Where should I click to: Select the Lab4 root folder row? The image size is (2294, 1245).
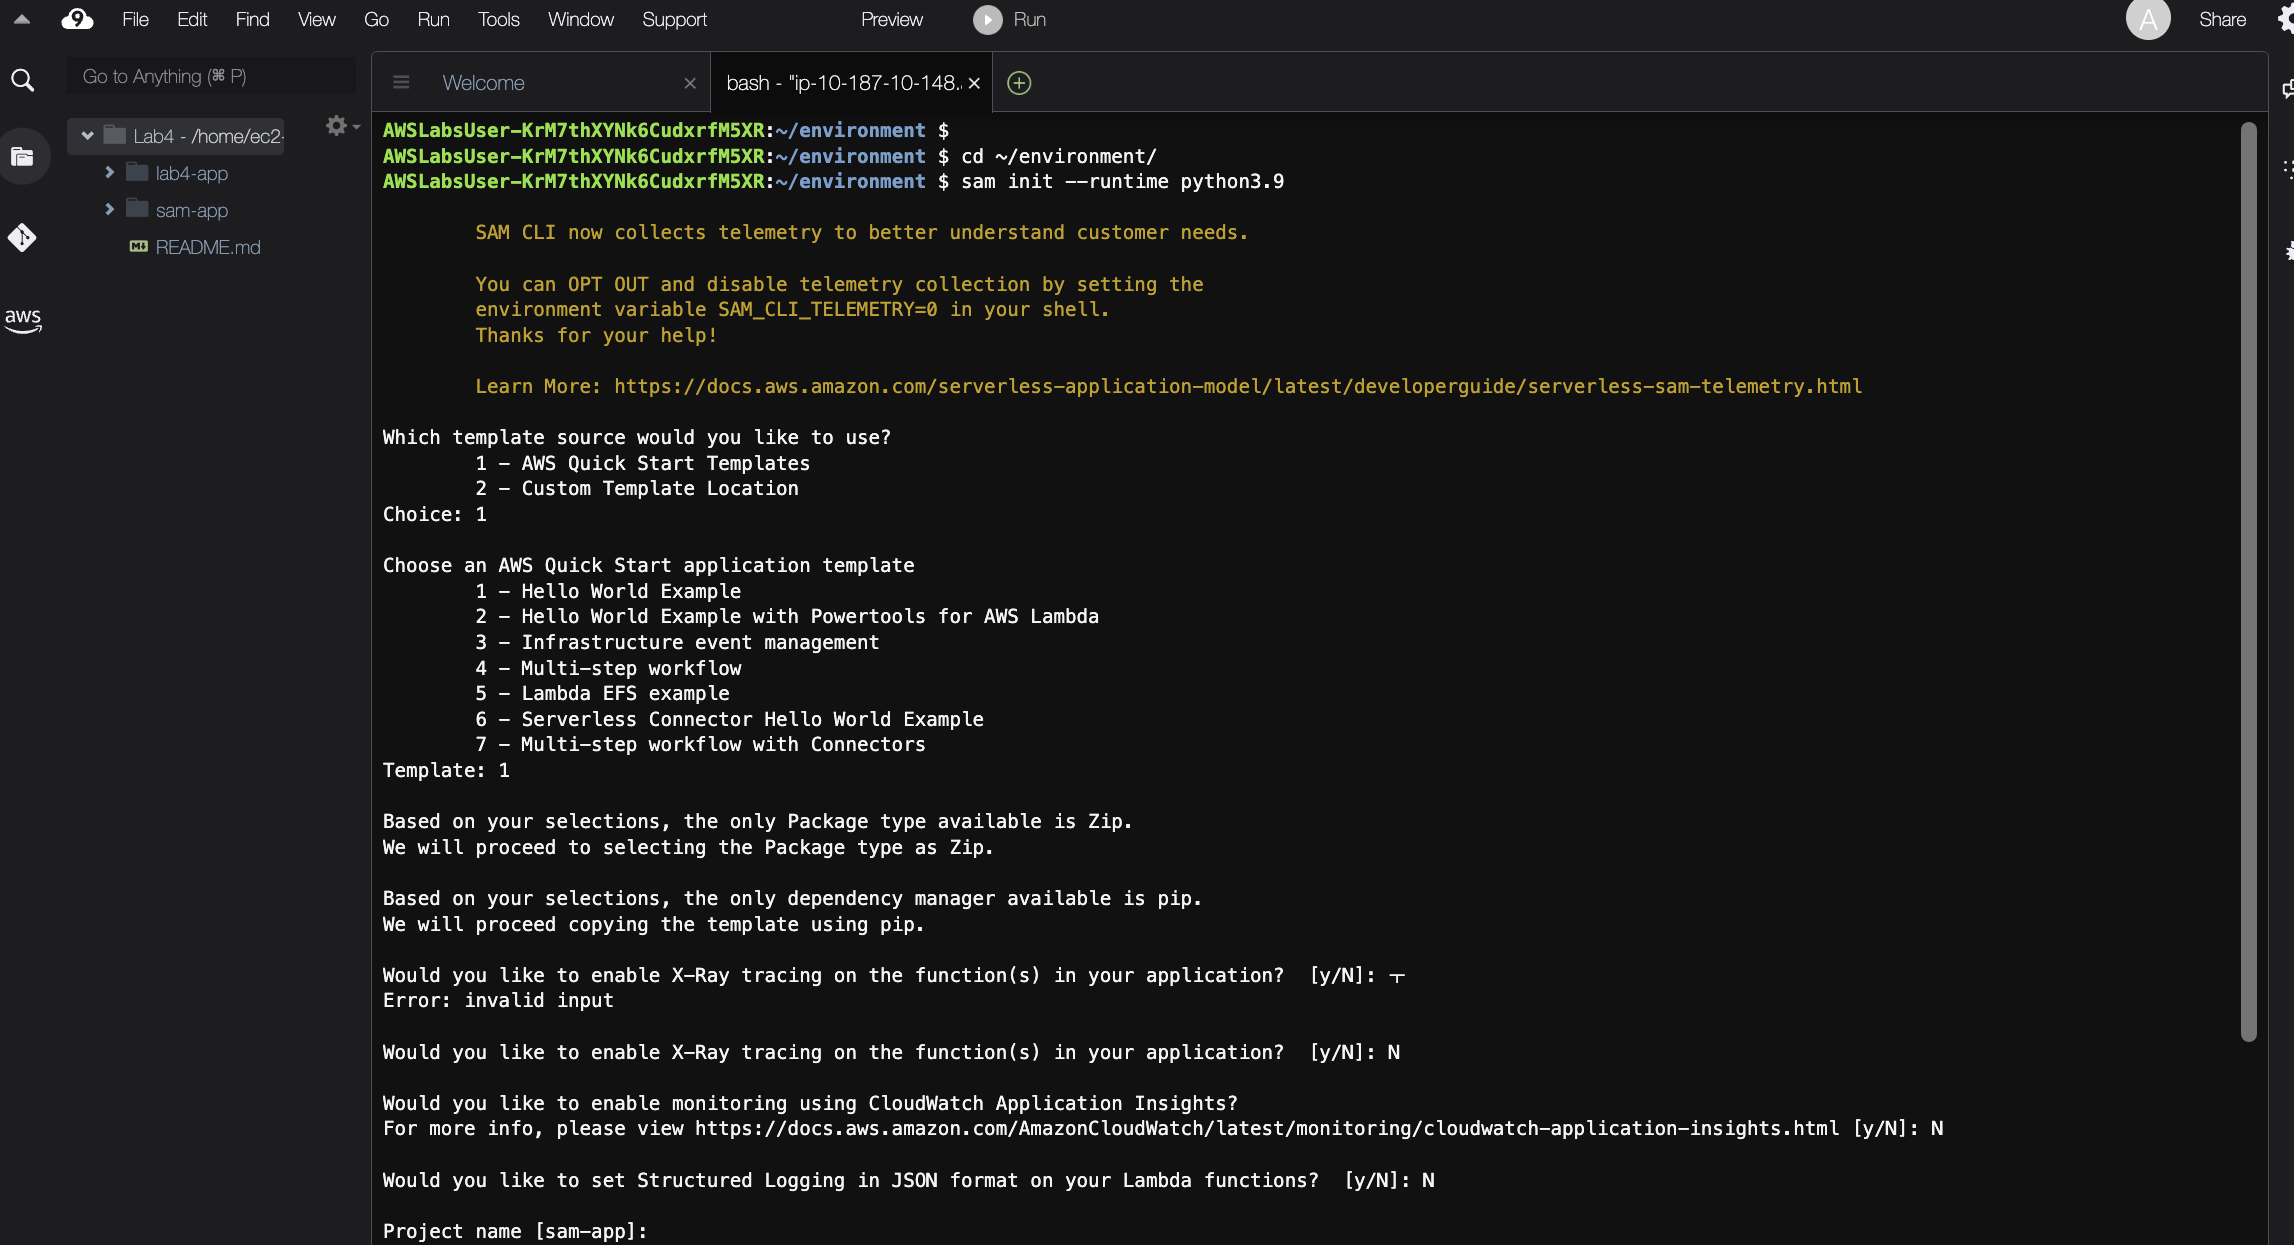[x=176, y=136]
